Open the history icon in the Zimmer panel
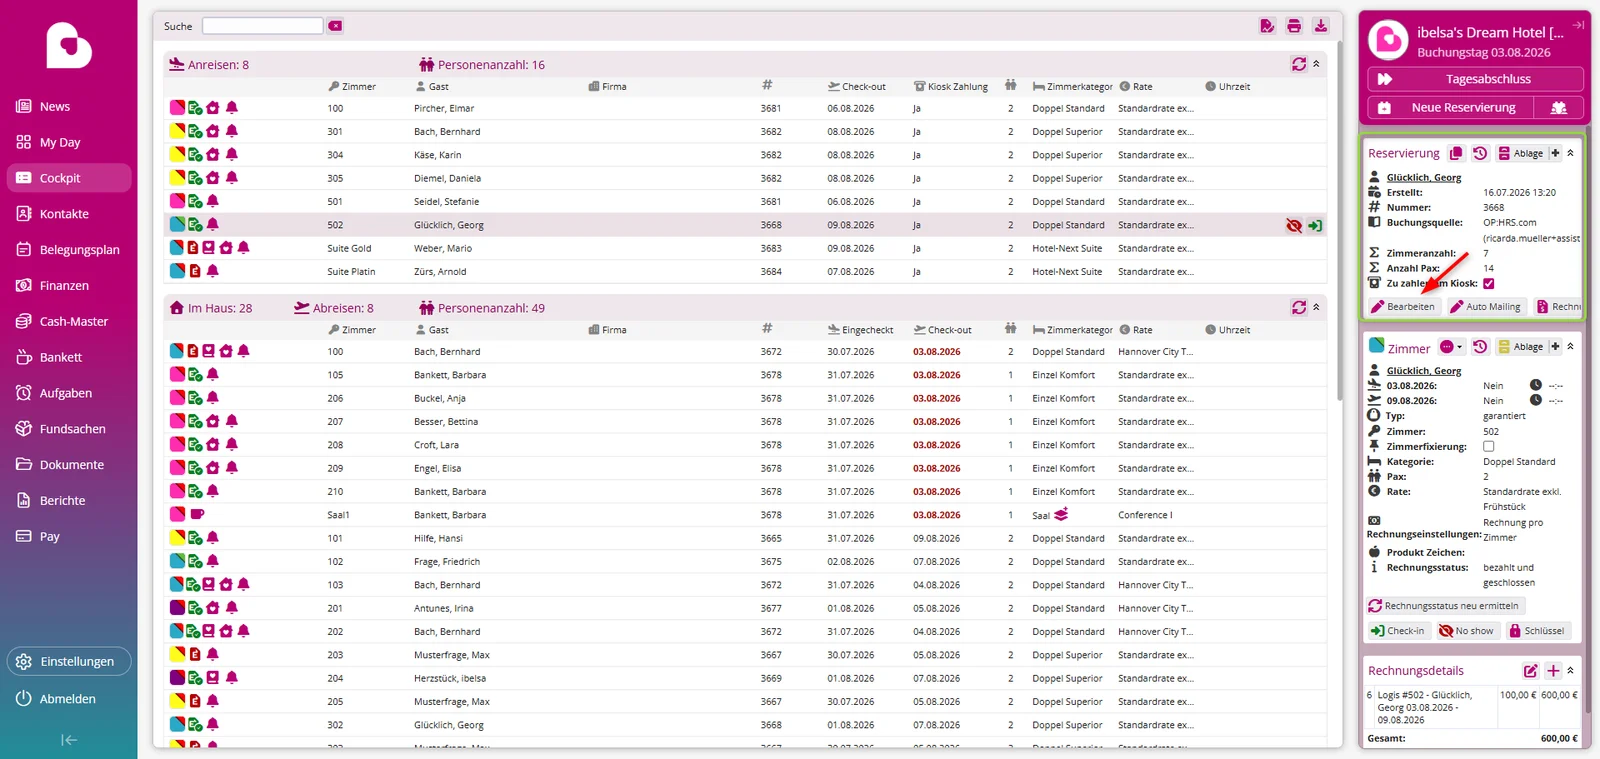The image size is (1600, 759). [x=1480, y=346]
